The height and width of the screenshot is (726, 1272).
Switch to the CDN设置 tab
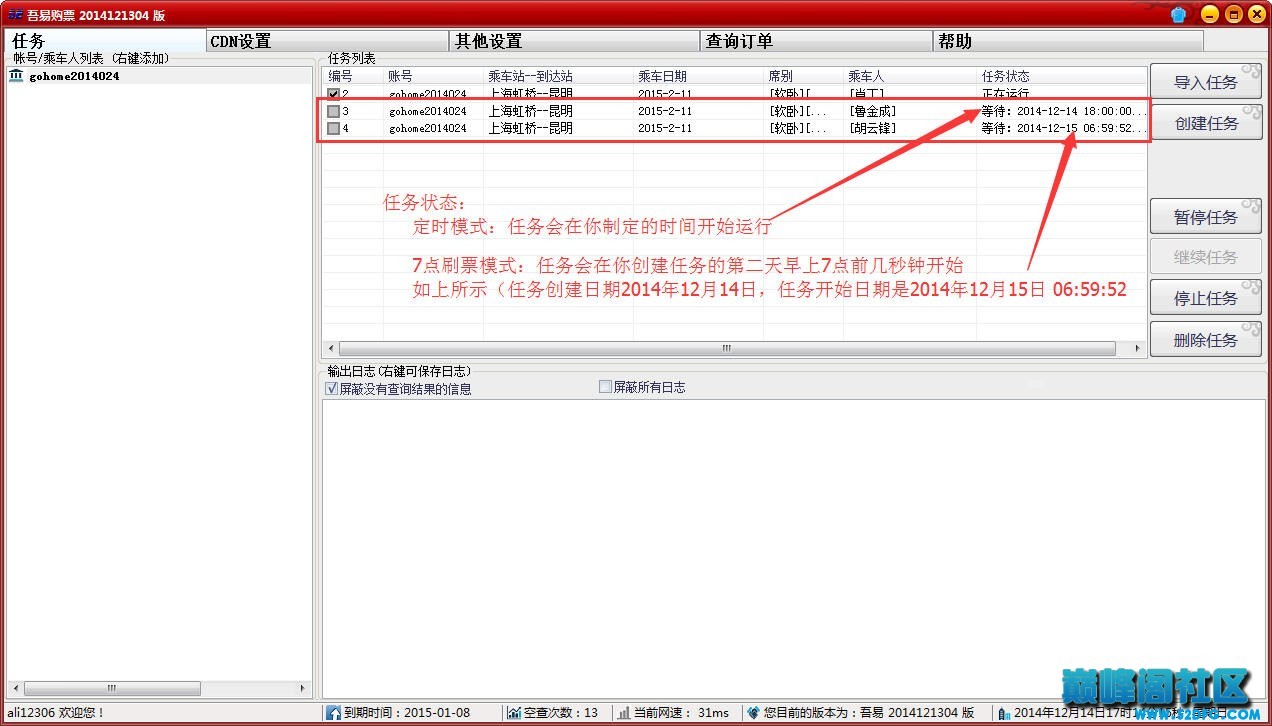point(240,41)
